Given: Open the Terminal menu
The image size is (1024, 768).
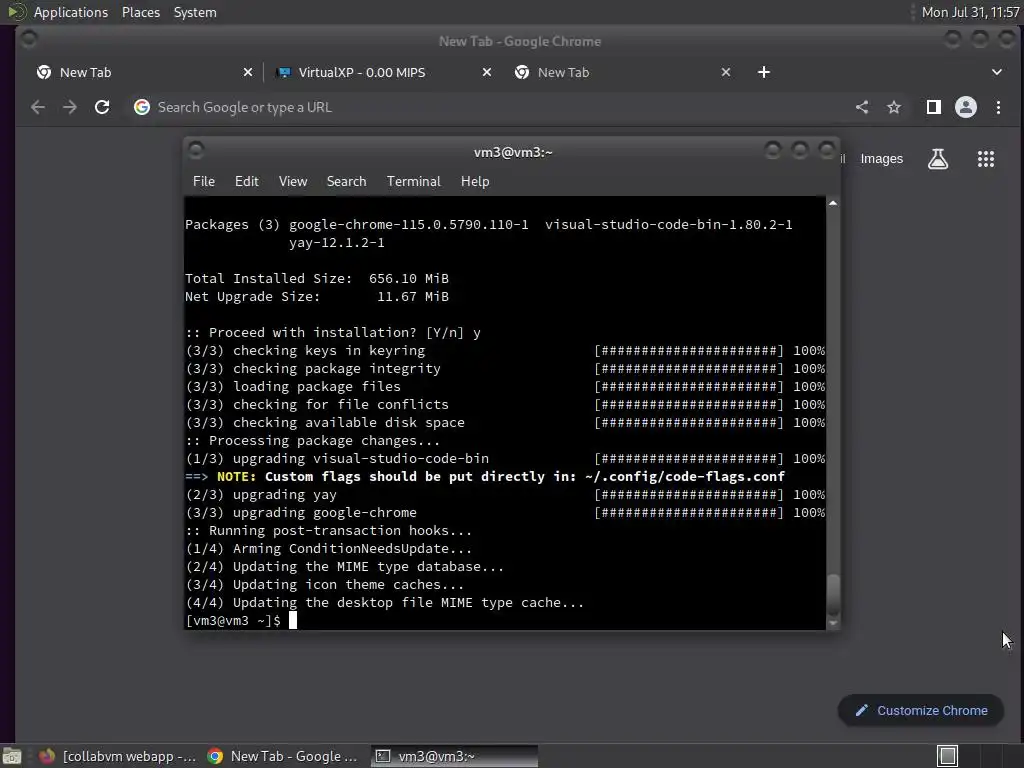Looking at the screenshot, I should (413, 182).
